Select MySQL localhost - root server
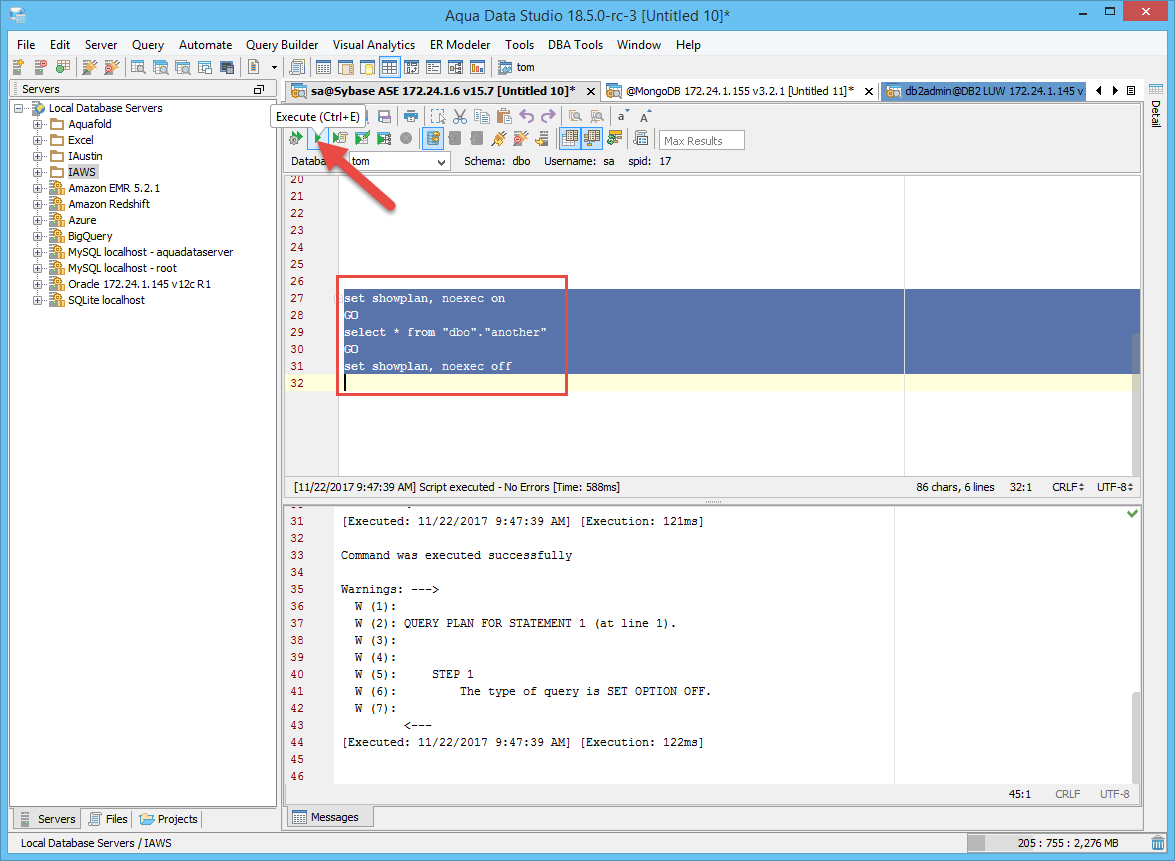The width and height of the screenshot is (1175, 861). pos(122,268)
